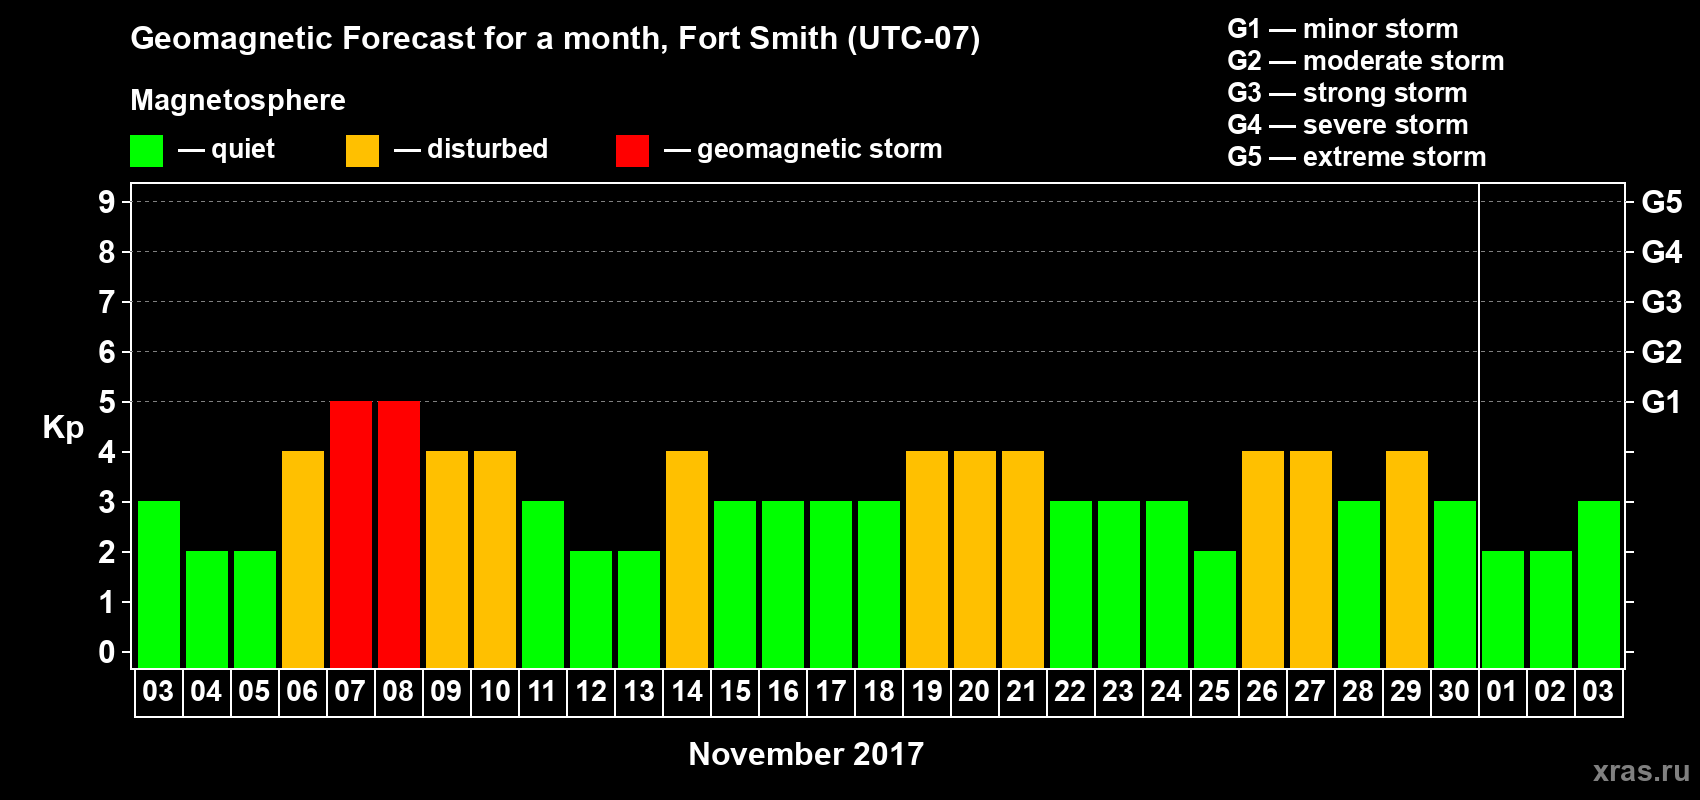Click the orange disturbed legend swatch
Image resolution: width=1700 pixels, height=800 pixels.
[x=362, y=151]
